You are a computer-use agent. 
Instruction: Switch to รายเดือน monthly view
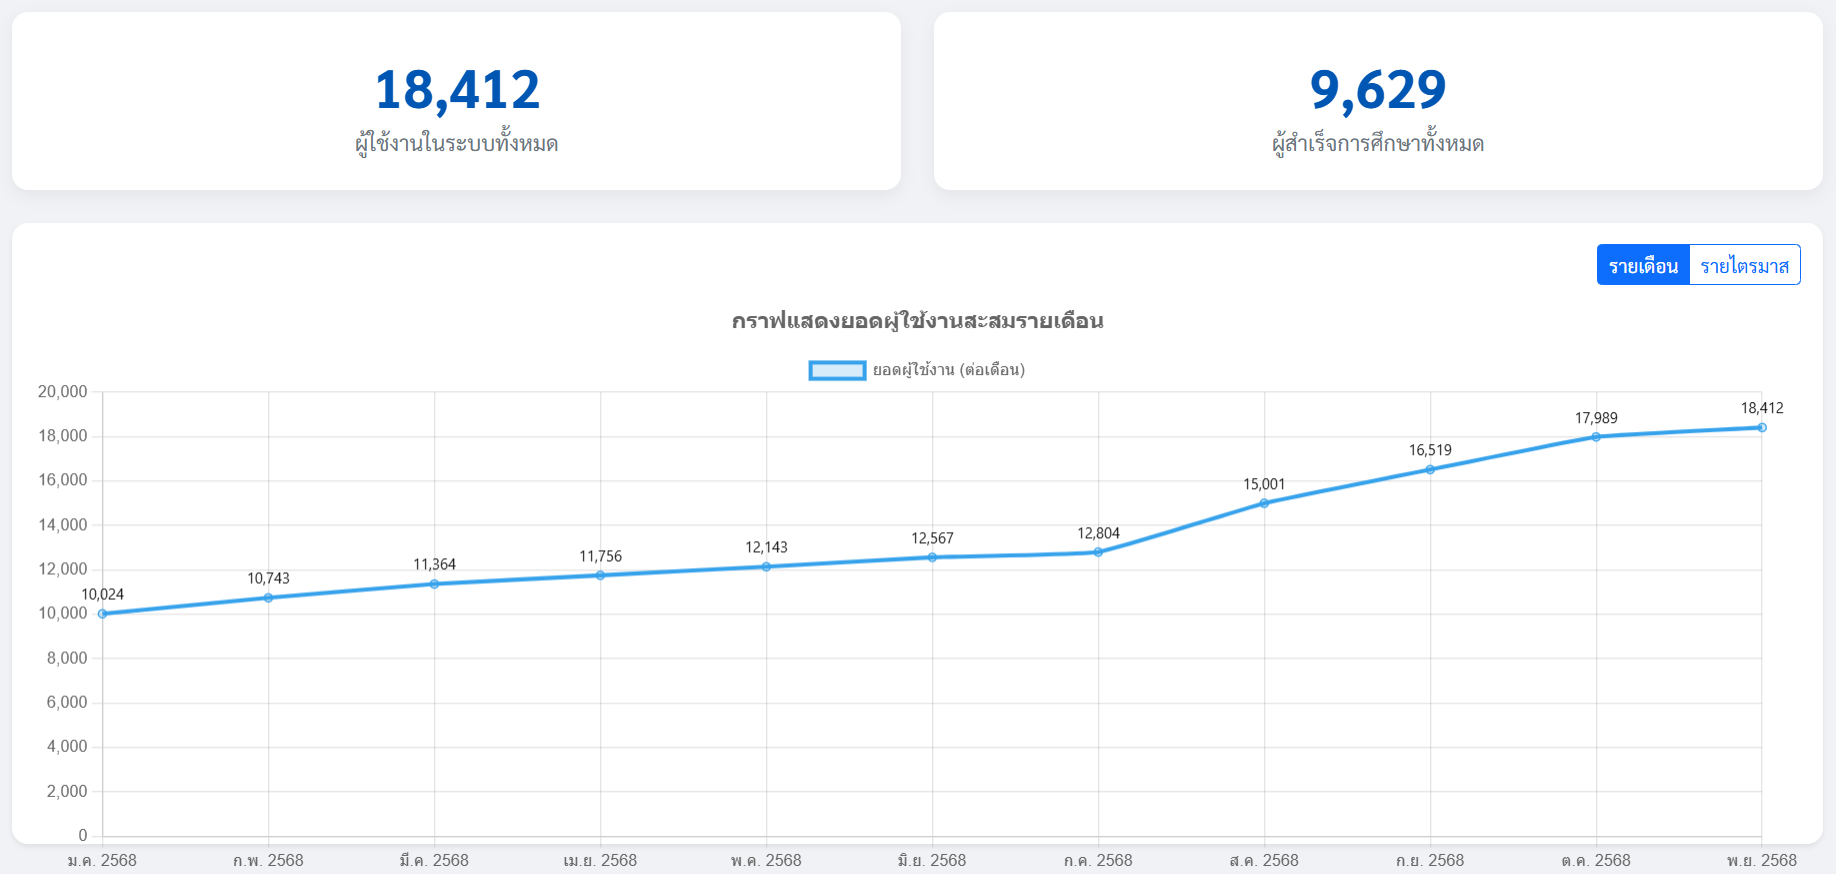1643,265
